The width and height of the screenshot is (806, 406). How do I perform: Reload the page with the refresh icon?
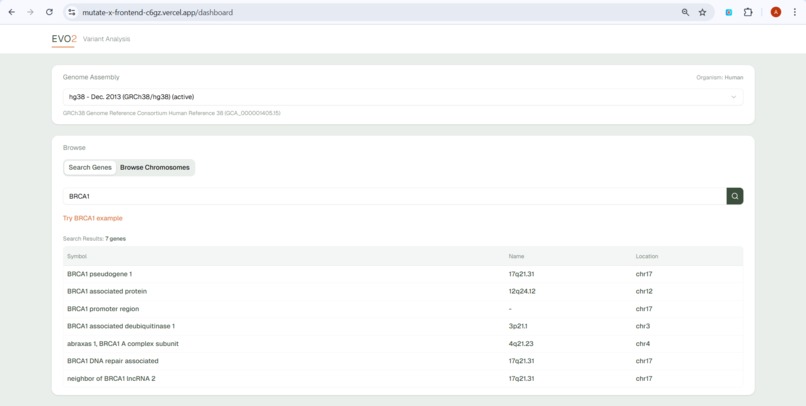[49, 12]
